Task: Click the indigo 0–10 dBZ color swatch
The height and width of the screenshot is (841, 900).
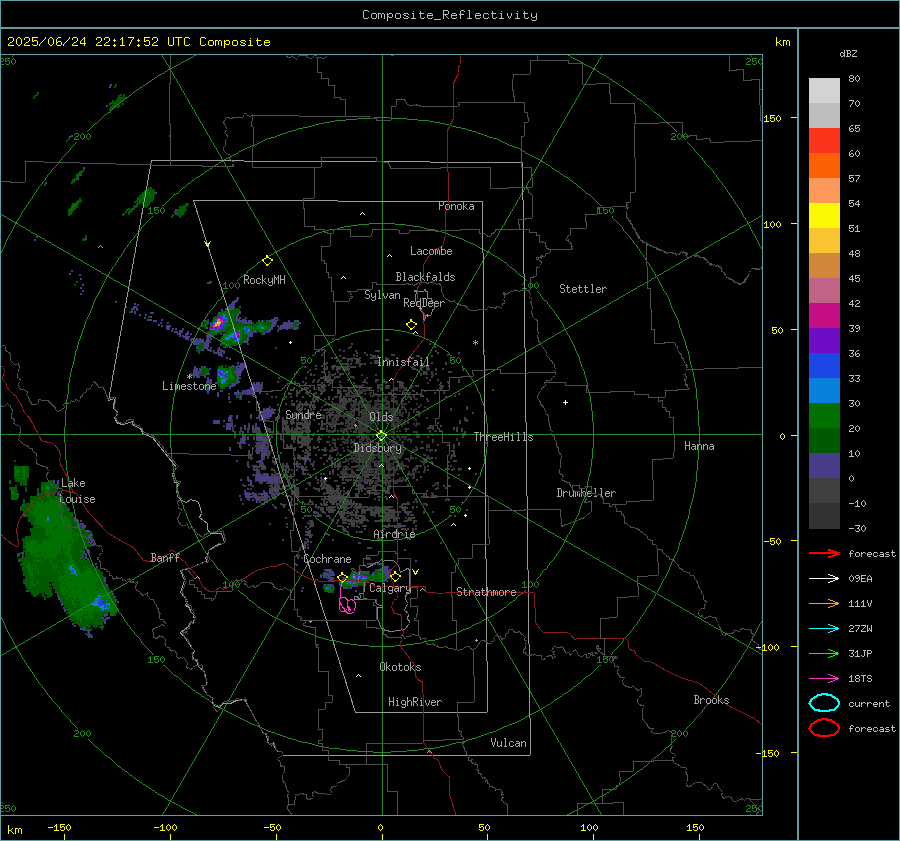Action: (x=824, y=466)
